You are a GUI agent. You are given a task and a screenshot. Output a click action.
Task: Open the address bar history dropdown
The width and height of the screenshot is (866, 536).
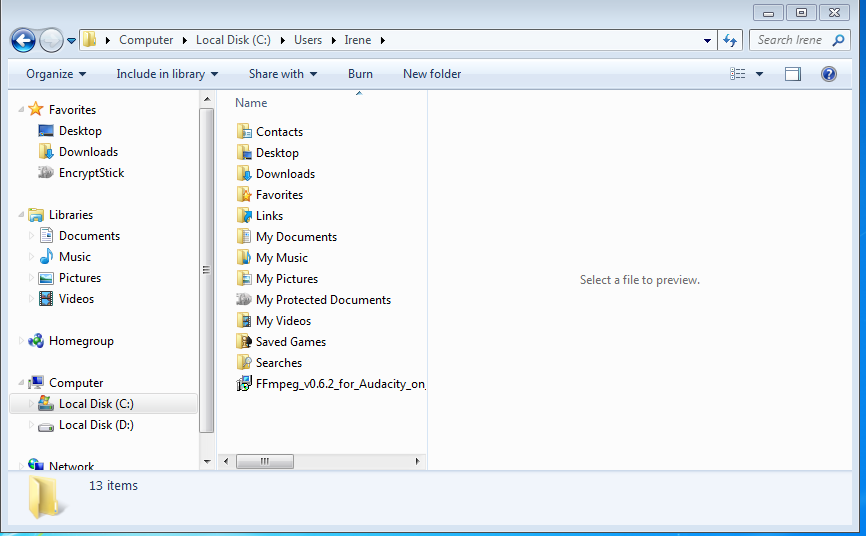(x=707, y=40)
